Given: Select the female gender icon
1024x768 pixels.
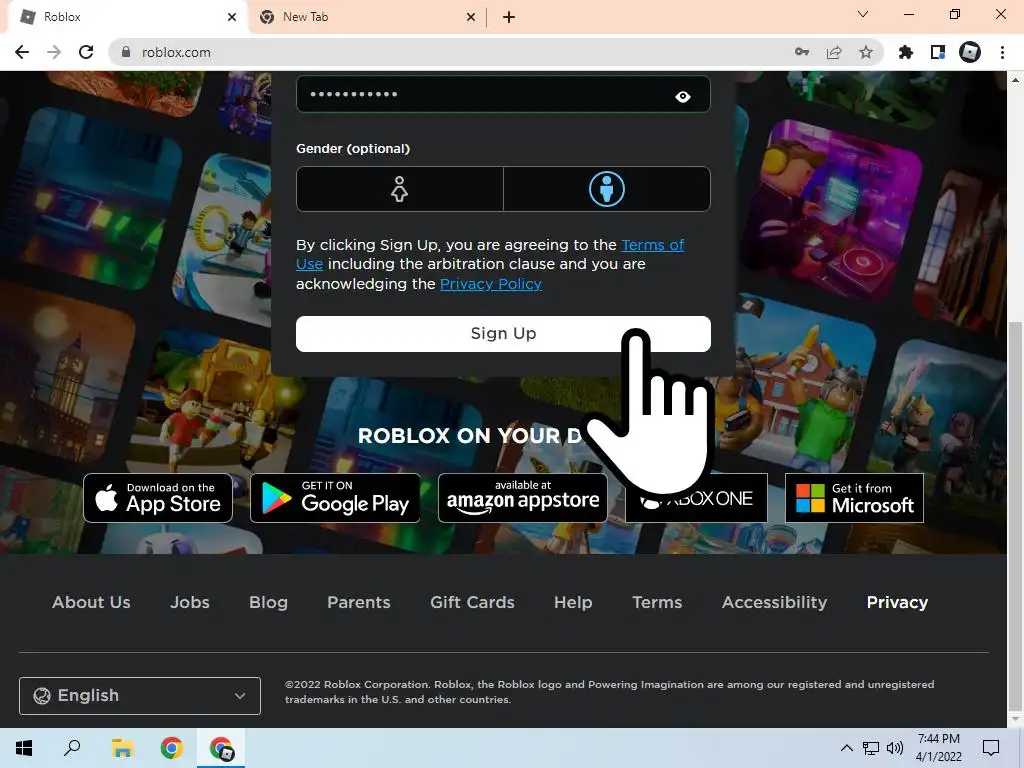Looking at the screenshot, I should pos(399,189).
